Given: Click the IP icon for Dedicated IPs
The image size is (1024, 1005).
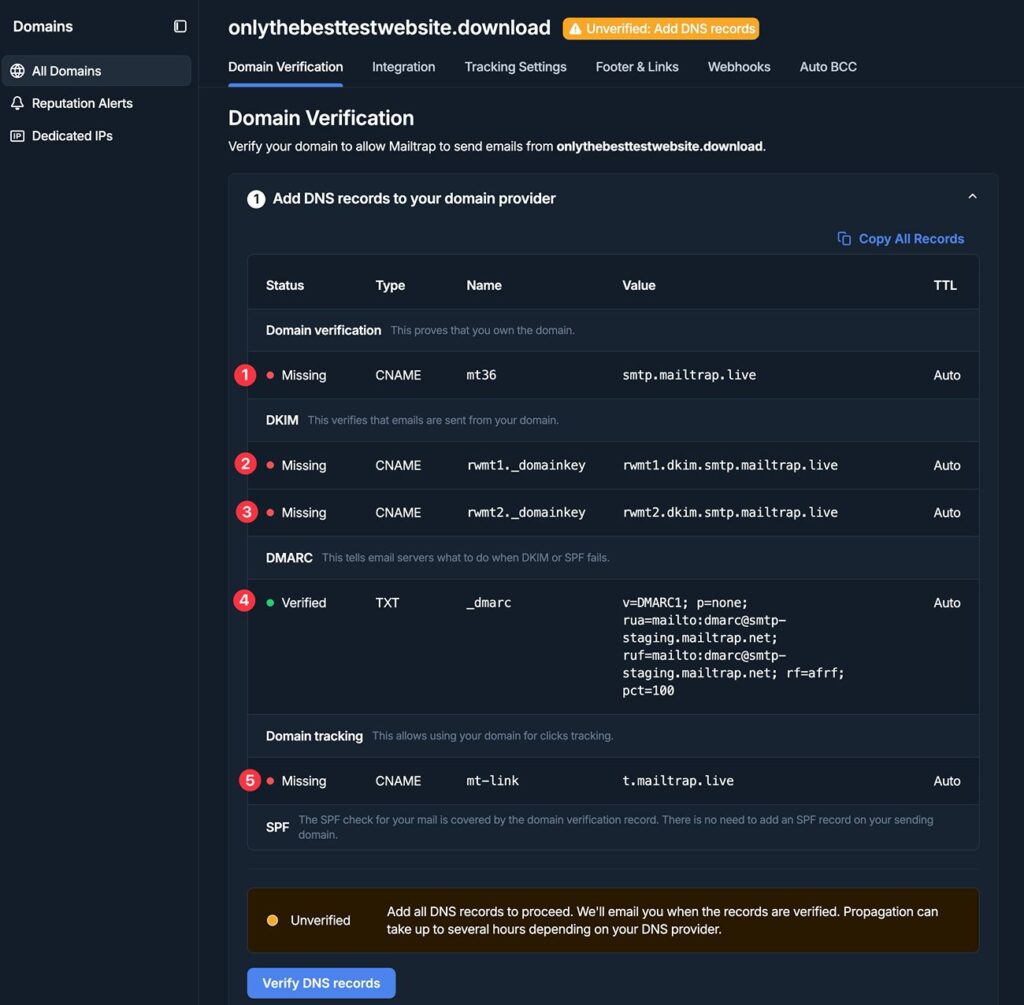Looking at the screenshot, I should coord(18,136).
